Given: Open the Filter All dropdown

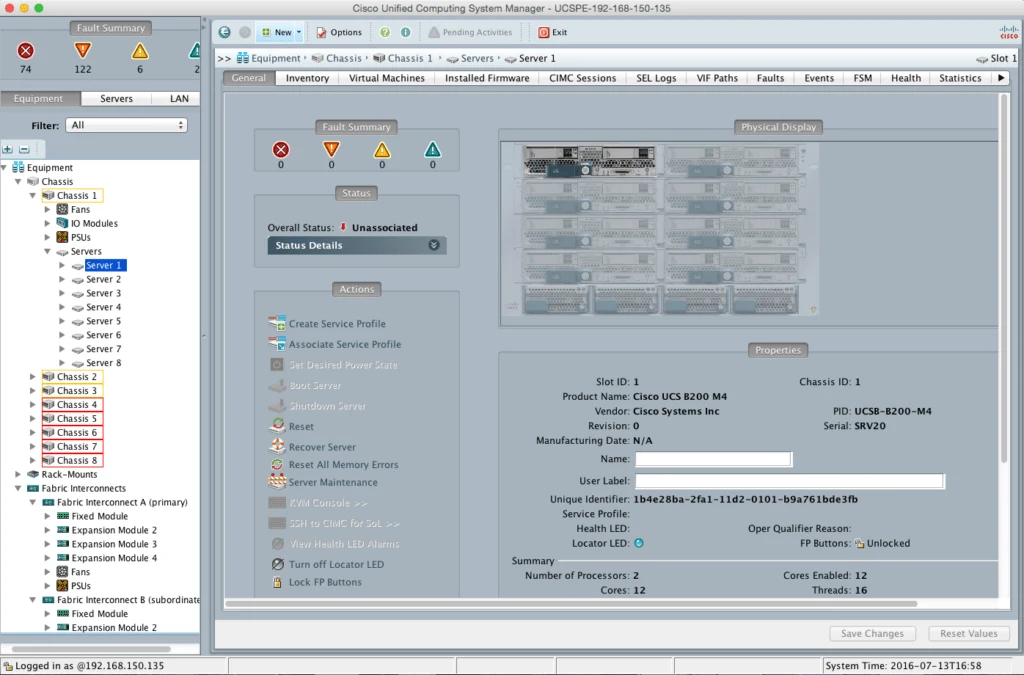Looking at the screenshot, I should [127, 125].
